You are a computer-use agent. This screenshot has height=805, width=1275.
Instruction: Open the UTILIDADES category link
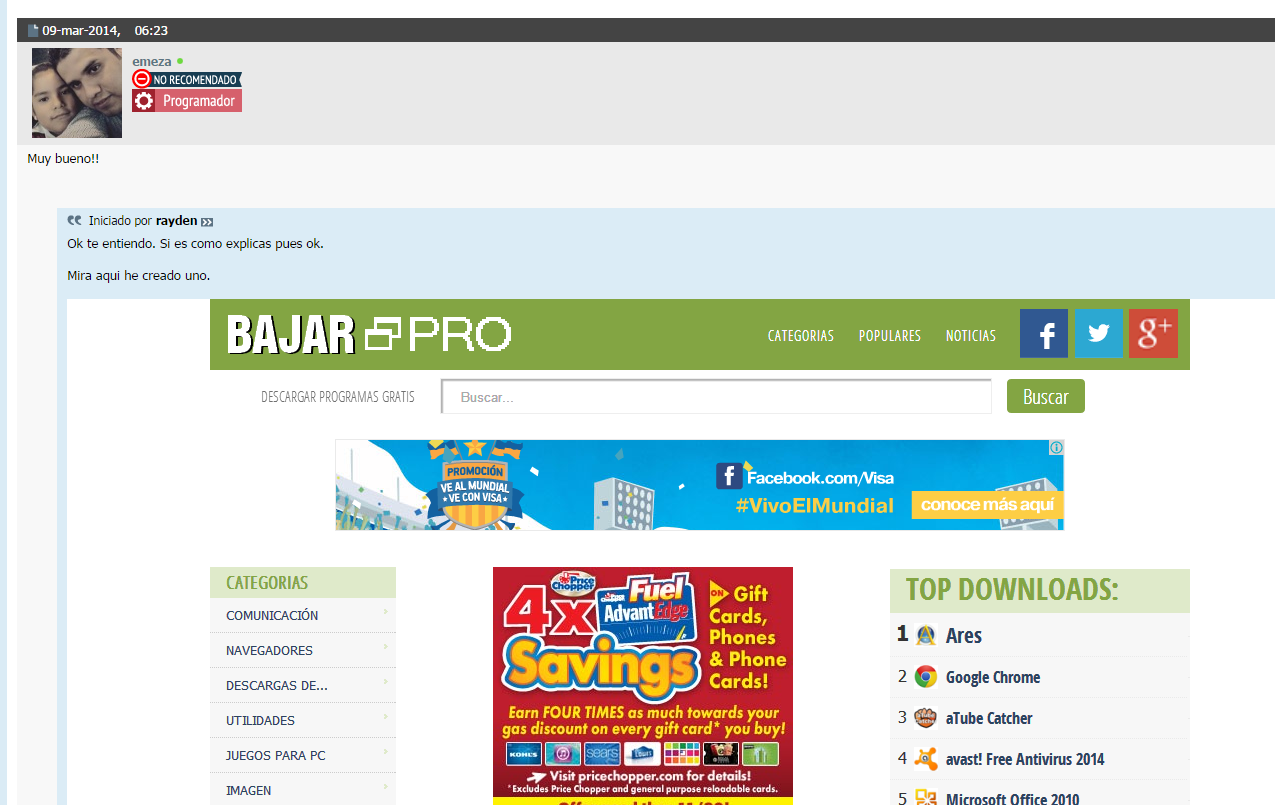coord(260,721)
